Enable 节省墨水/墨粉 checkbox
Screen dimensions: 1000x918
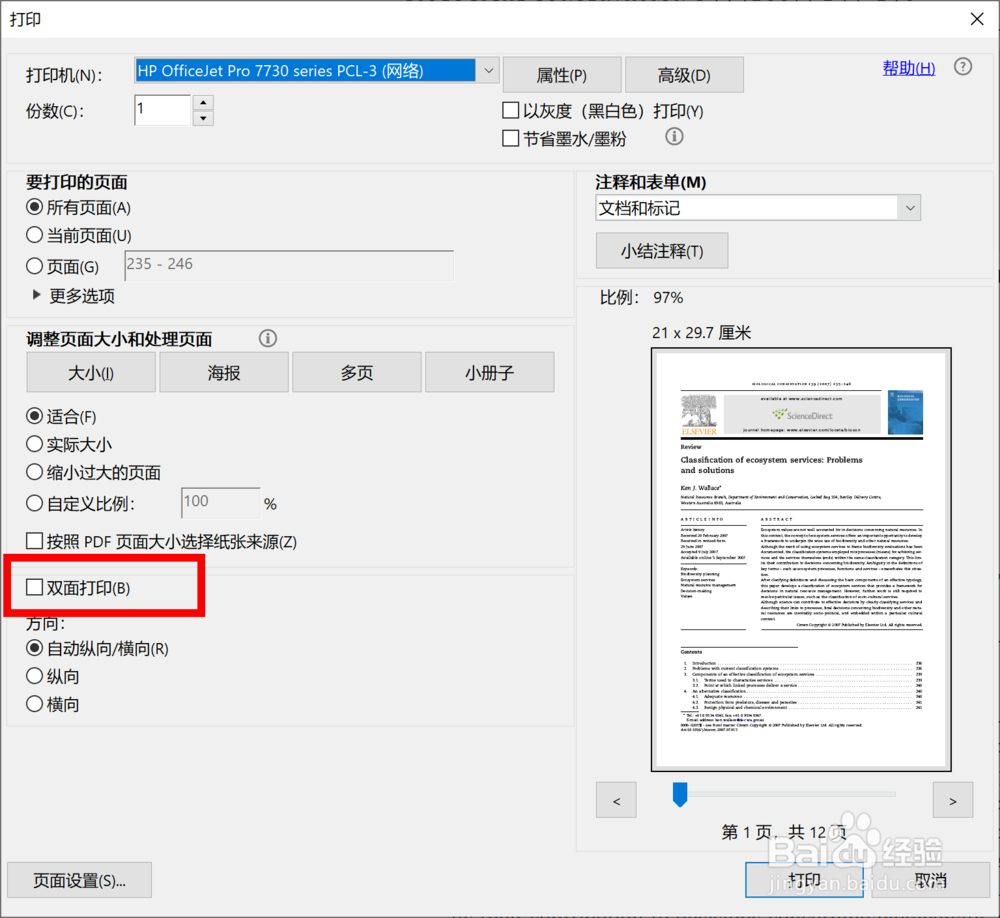pyautogui.click(x=510, y=138)
